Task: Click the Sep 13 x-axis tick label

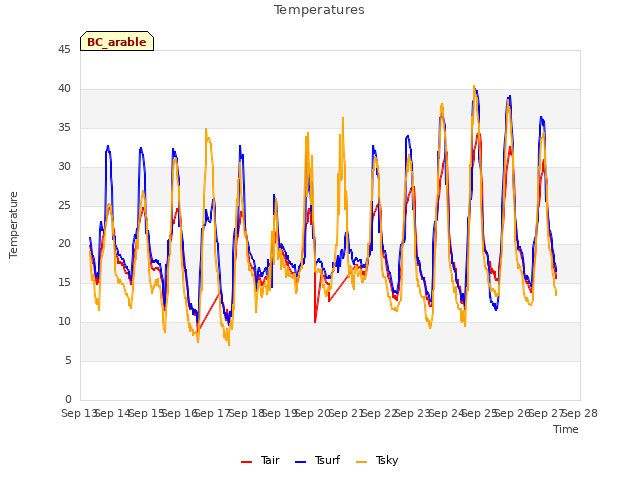Action: pos(80,413)
